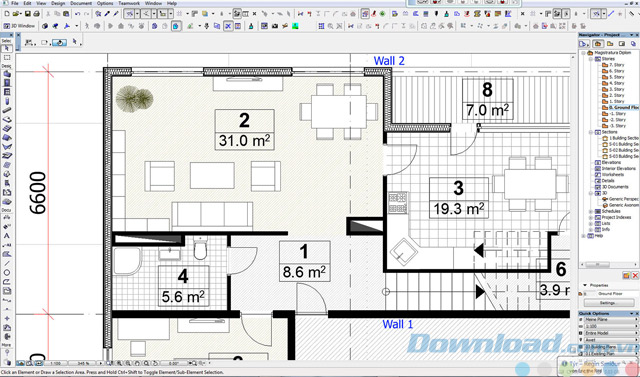
Task: Click the Undo arrow icon
Action: pyautogui.click(x=78, y=14)
